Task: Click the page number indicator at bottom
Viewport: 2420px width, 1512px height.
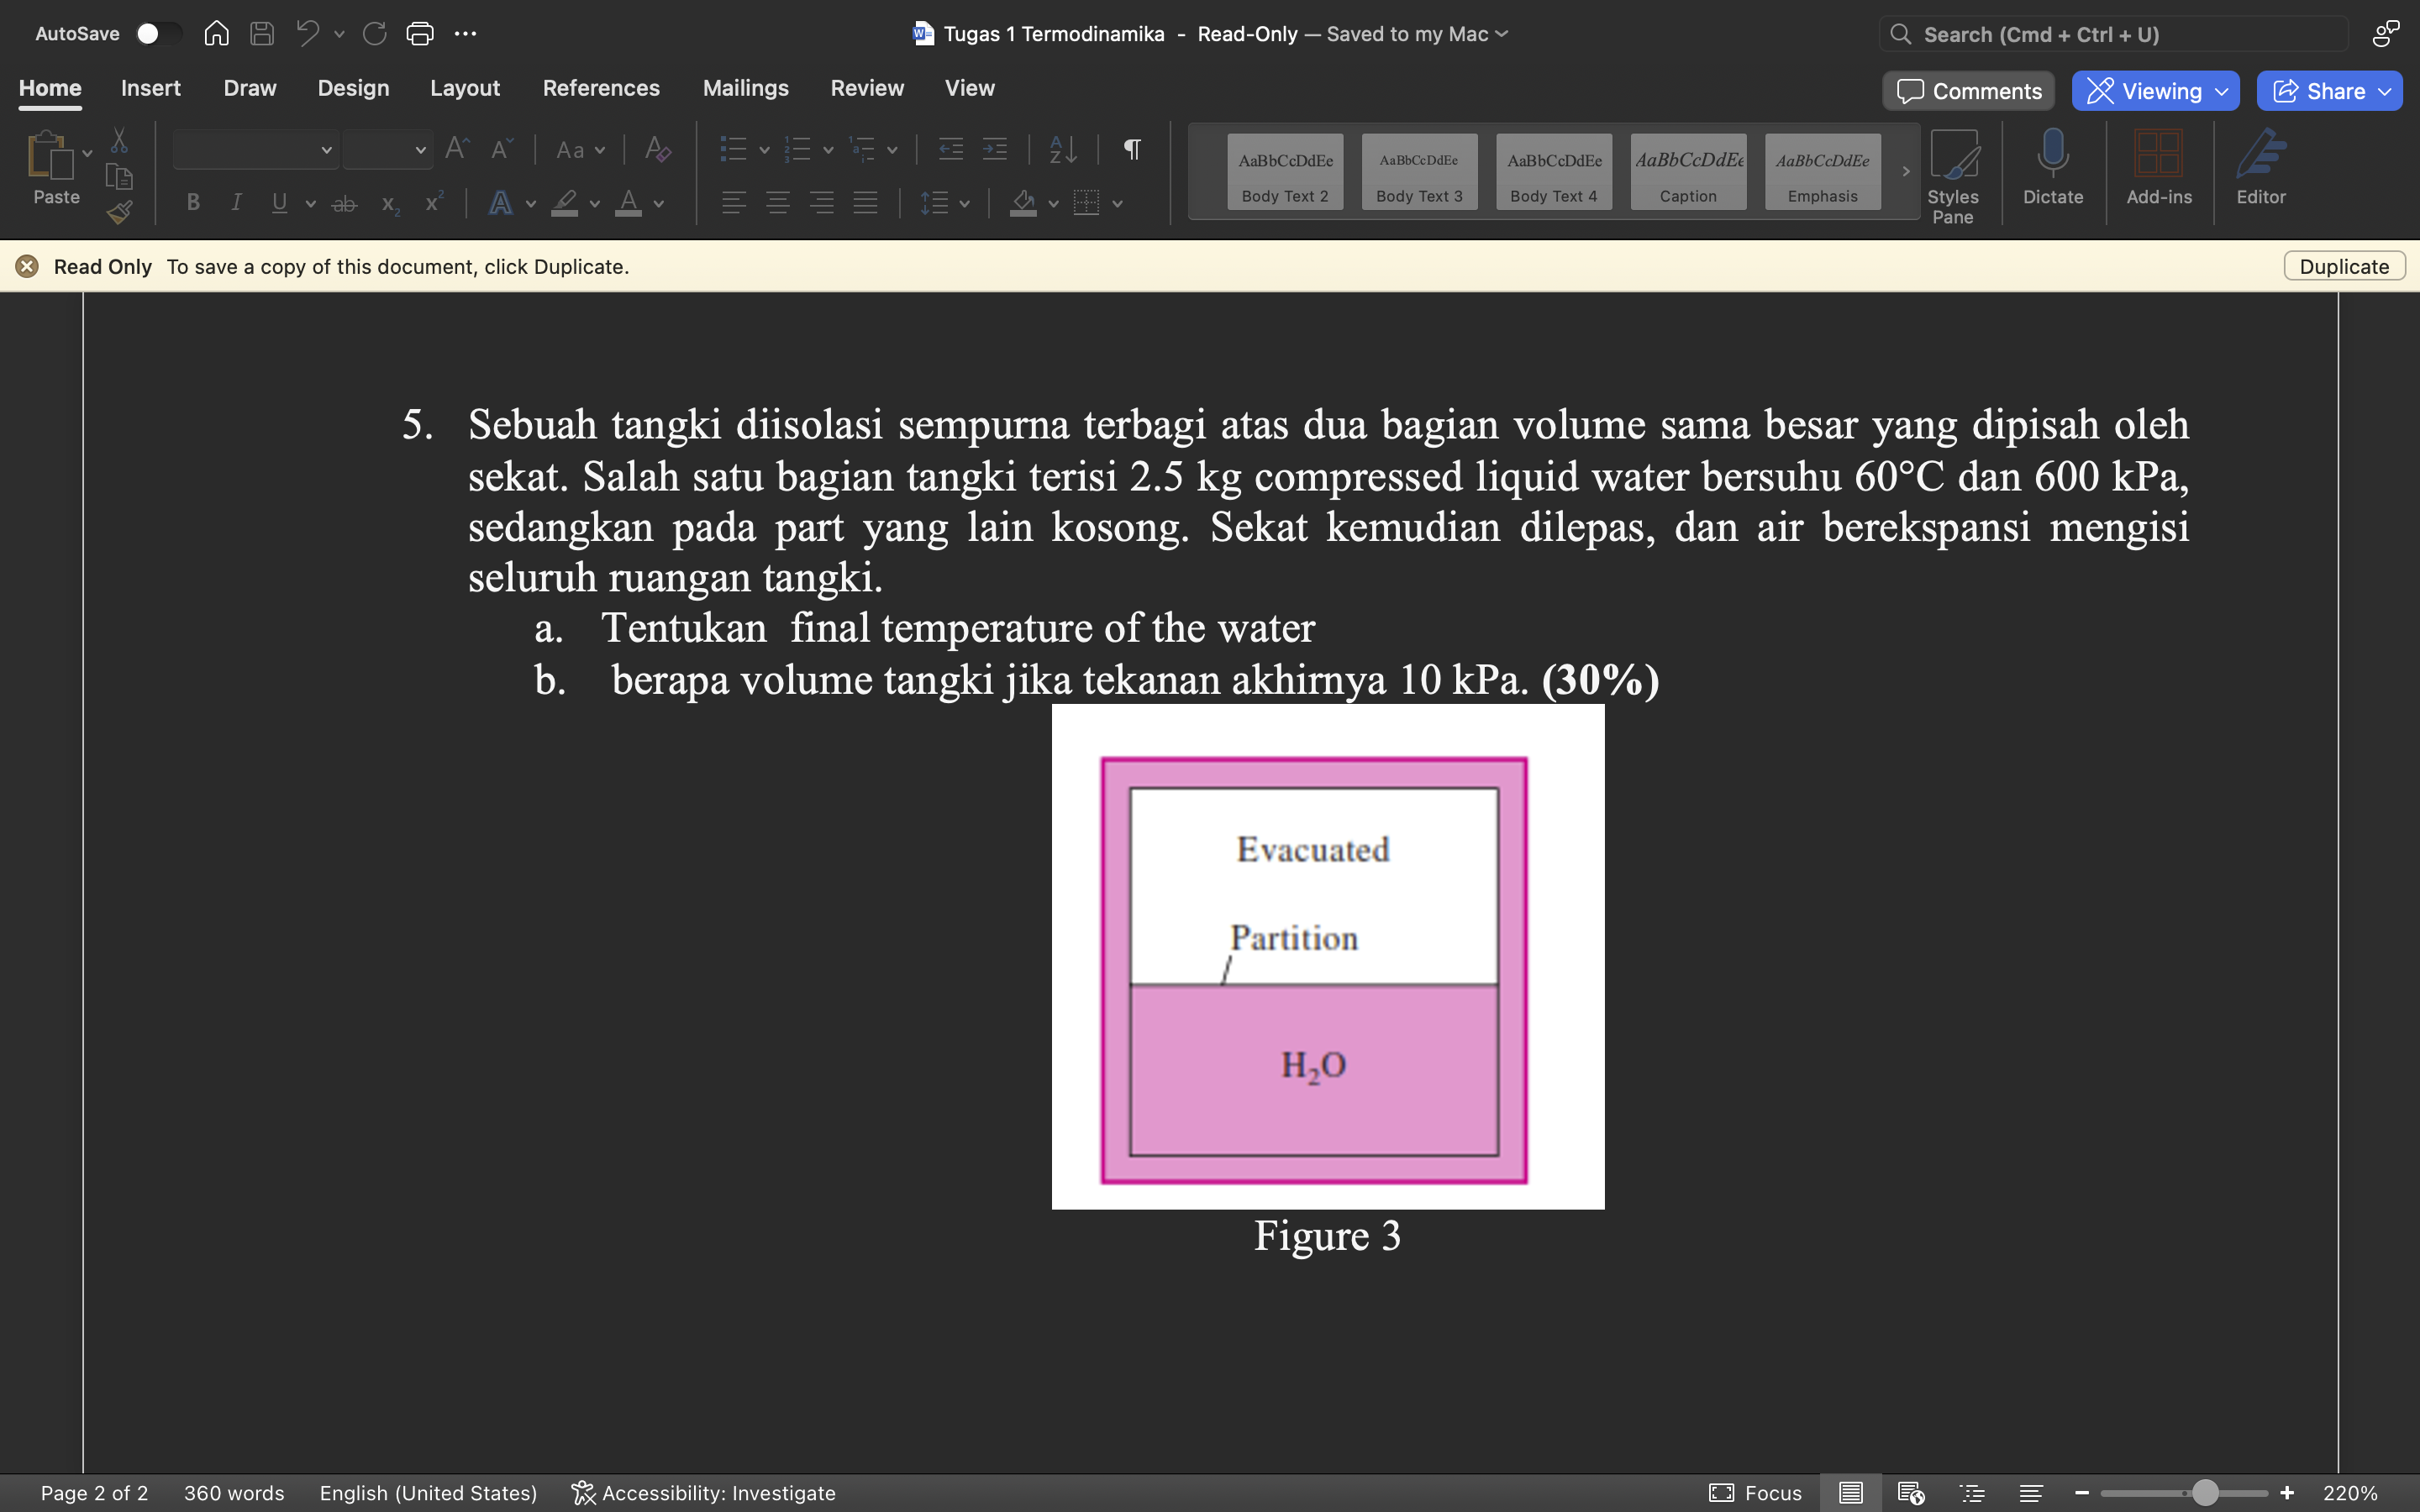Action: pyautogui.click(x=94, y=1493)
